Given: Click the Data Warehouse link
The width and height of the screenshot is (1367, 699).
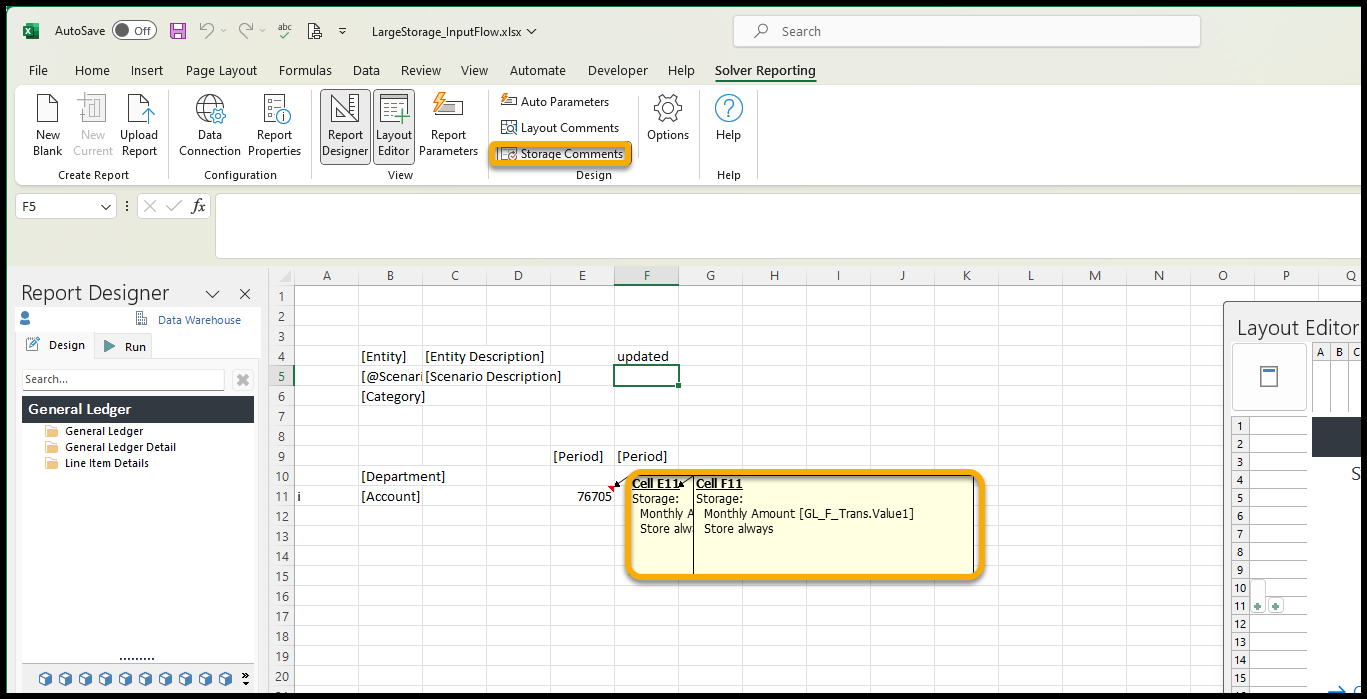Looking at the screenshot, I should (x=199, y=320).
